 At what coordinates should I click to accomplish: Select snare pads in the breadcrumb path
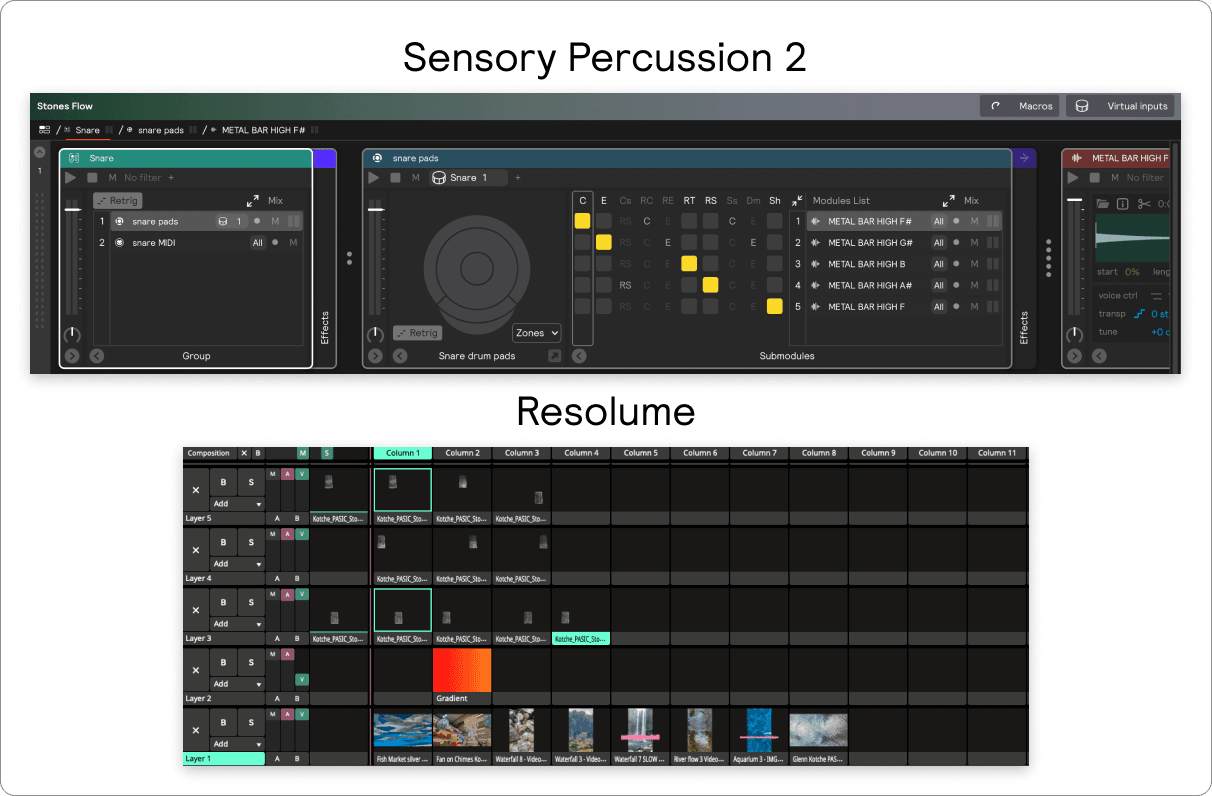click(161, 130)
